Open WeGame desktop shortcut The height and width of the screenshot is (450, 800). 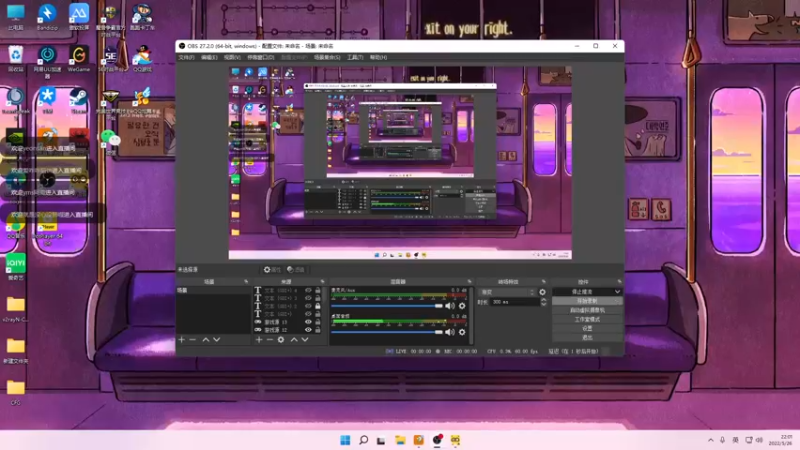79,59
